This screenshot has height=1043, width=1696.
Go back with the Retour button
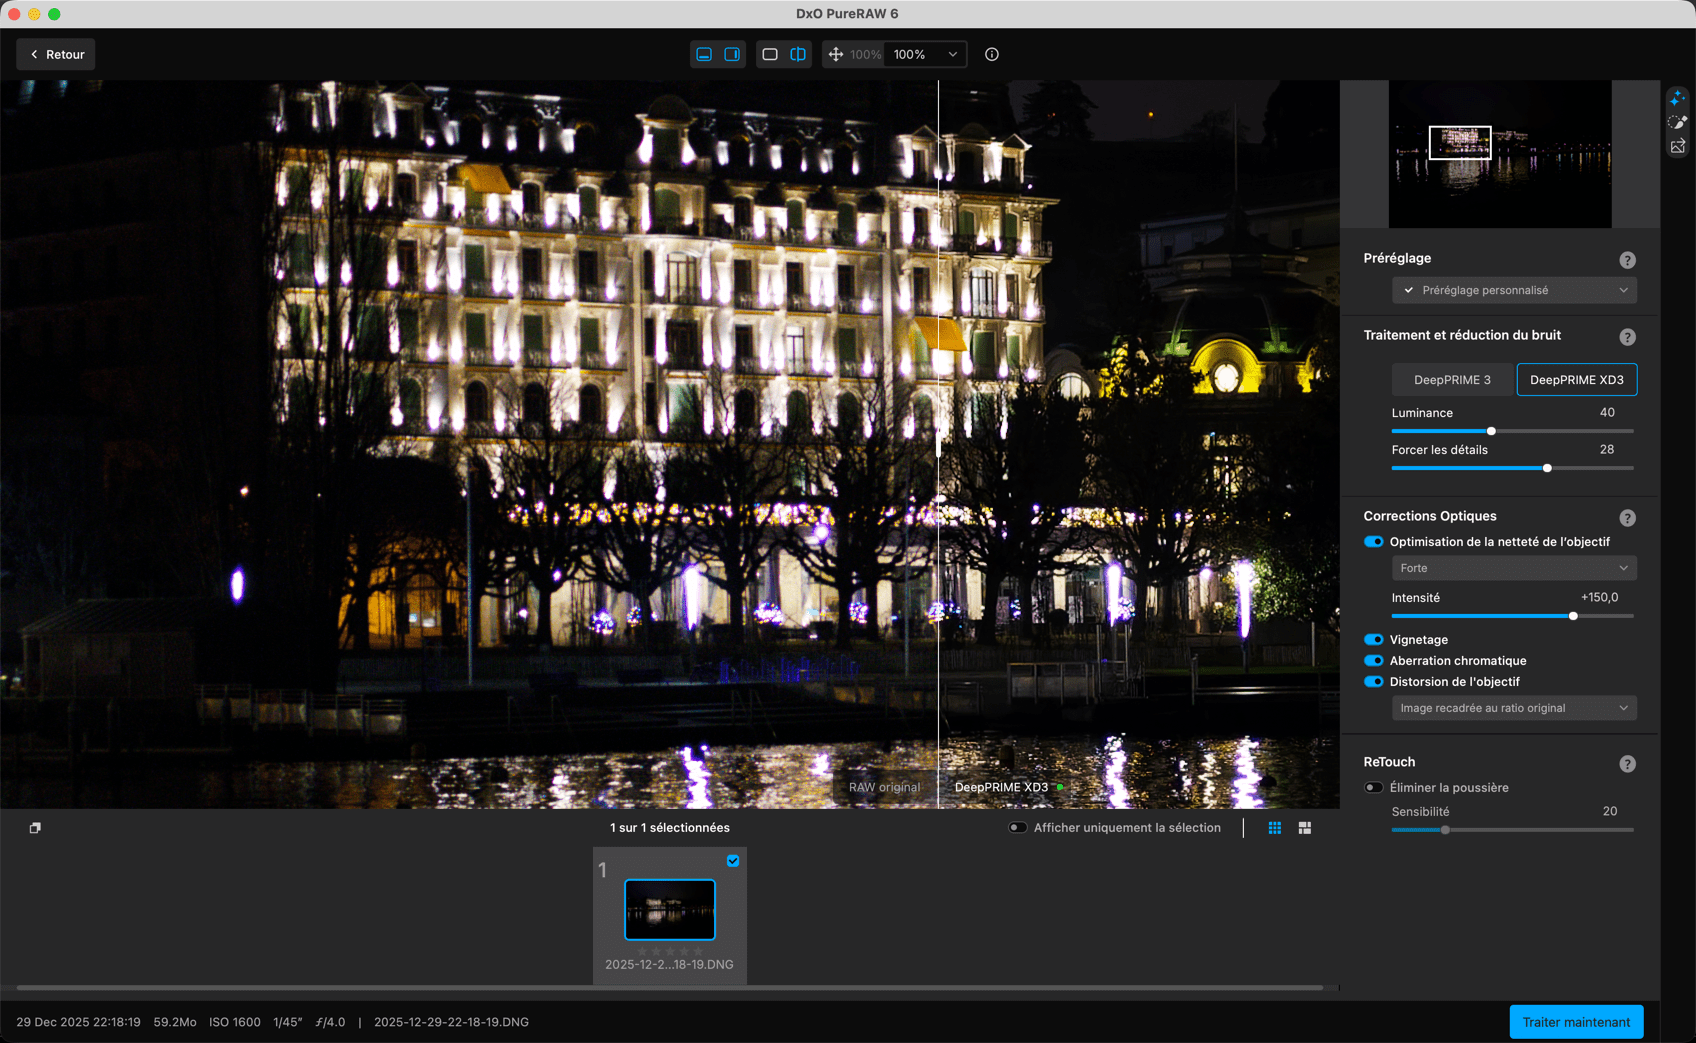click(x=56, y=54)
